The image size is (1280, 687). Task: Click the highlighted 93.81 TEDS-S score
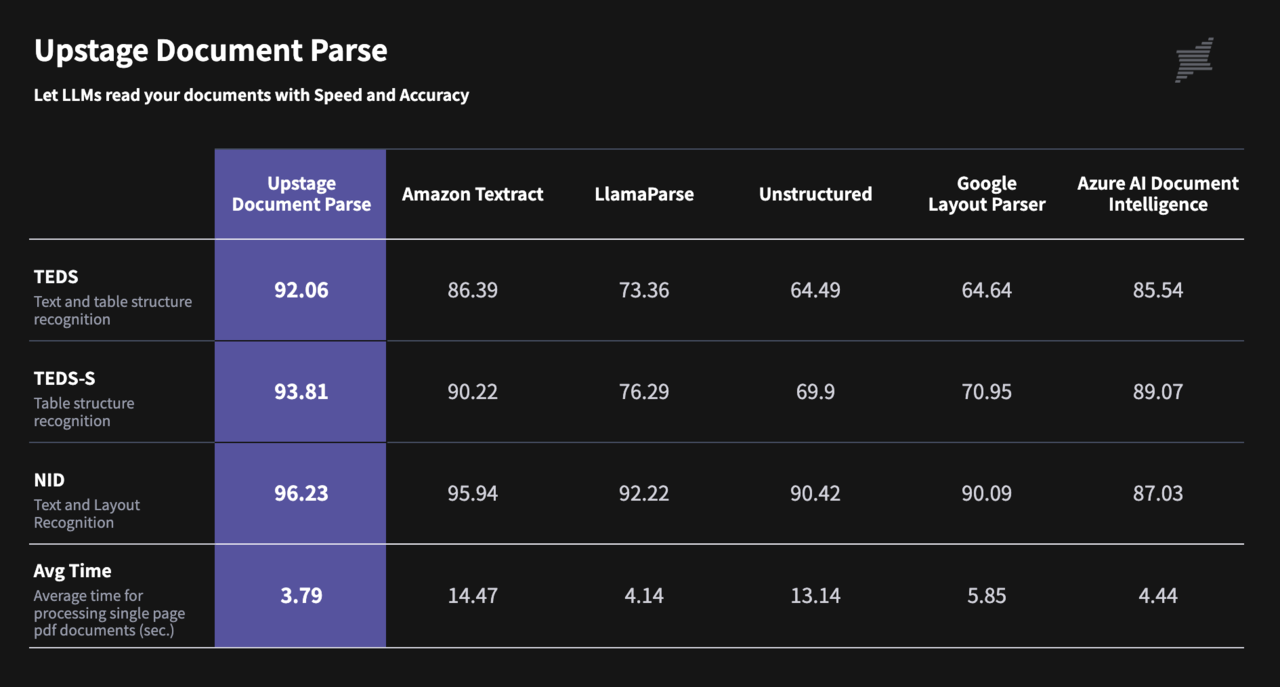(301, 392)
